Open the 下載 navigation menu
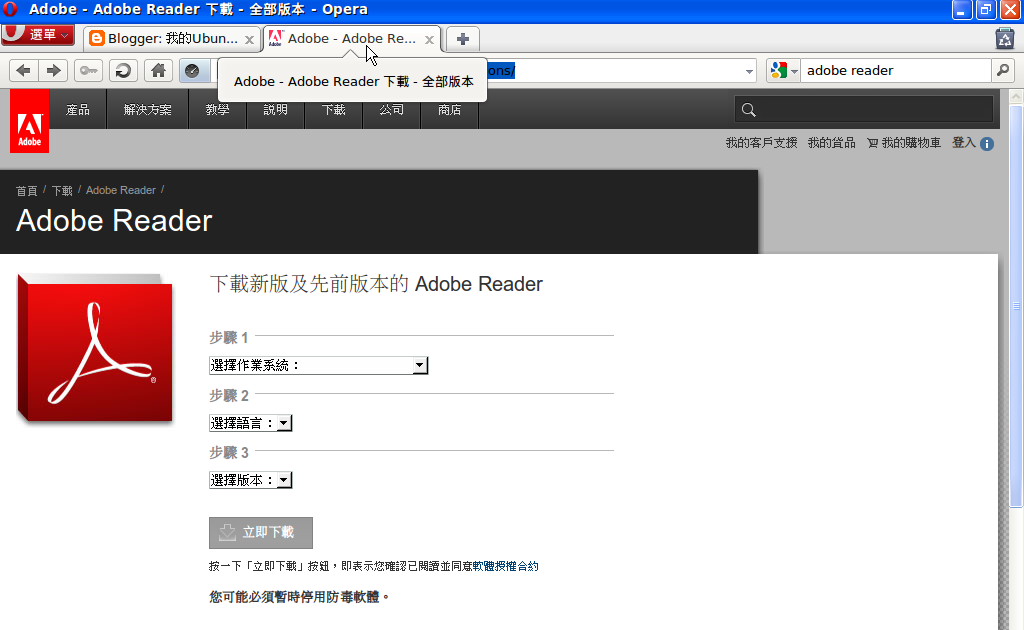Image resolution: width=1024 pixels, height=630 pixels. pos(334,110)
